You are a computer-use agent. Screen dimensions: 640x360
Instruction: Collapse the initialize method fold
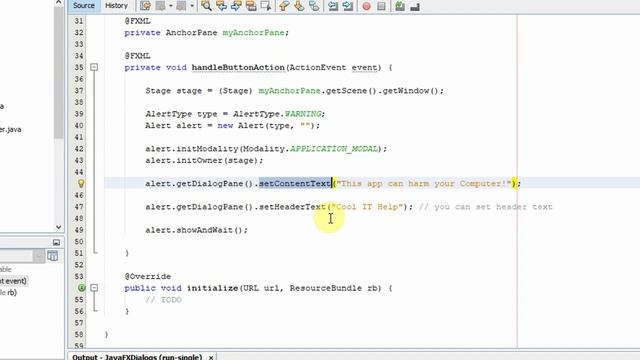coord(94,288)
